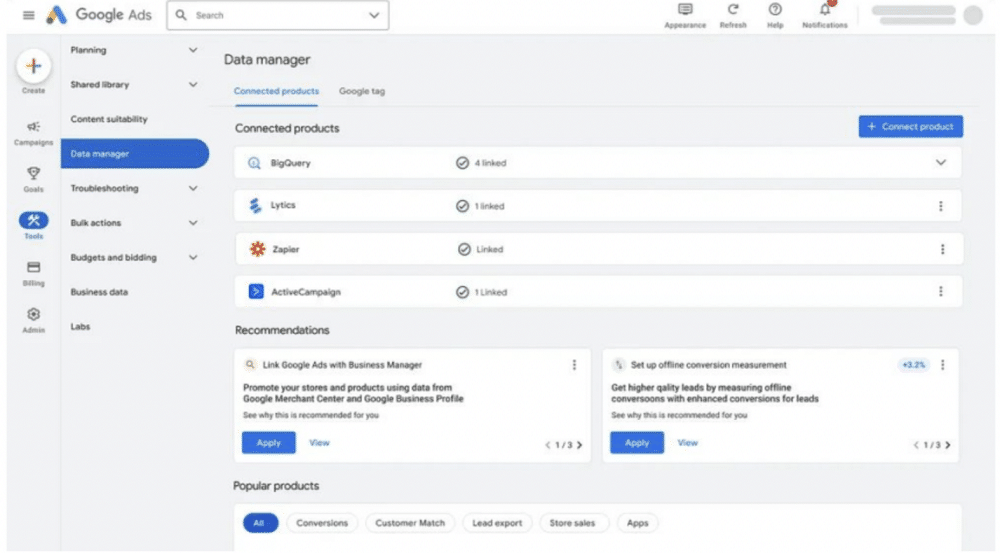Open Business Manager recommendation more options
Screen dimensions: 1000x553
coord(574,365)
